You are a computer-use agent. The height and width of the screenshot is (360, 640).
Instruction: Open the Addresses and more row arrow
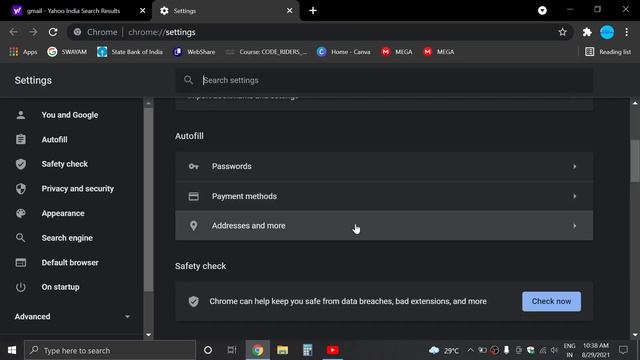coord(575,226)
